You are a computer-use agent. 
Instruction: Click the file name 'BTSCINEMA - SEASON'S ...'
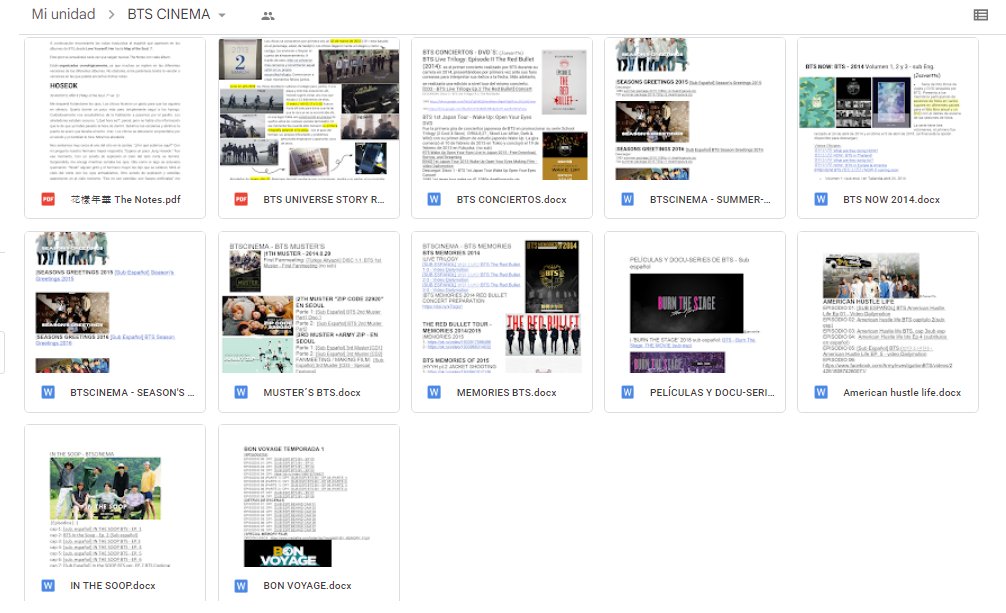pos(132,392)
